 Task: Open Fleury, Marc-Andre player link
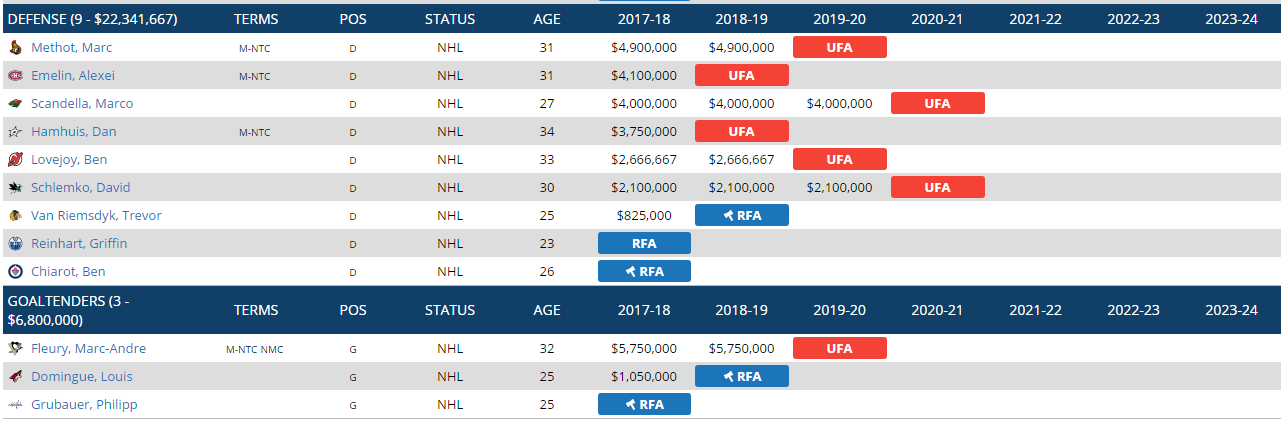click(x=88, y=349)
